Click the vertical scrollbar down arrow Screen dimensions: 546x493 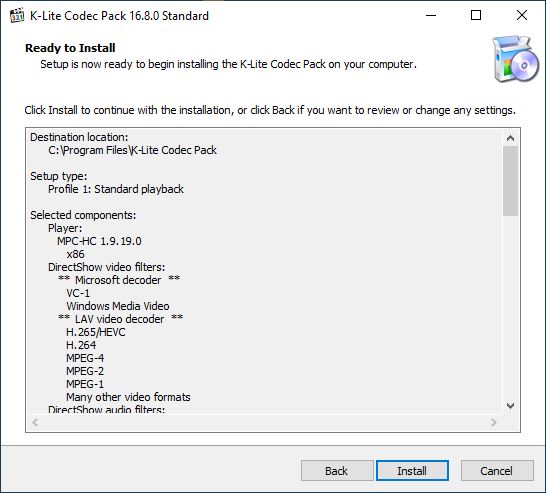click(510, 406)
